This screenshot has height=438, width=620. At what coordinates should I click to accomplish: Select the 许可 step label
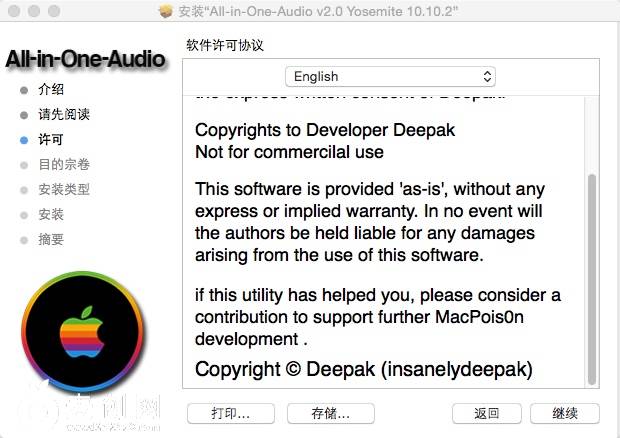[51, 140]
